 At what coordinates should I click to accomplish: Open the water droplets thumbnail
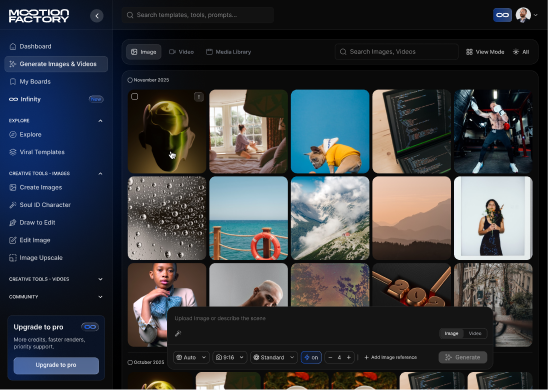[x=167, y=218]
